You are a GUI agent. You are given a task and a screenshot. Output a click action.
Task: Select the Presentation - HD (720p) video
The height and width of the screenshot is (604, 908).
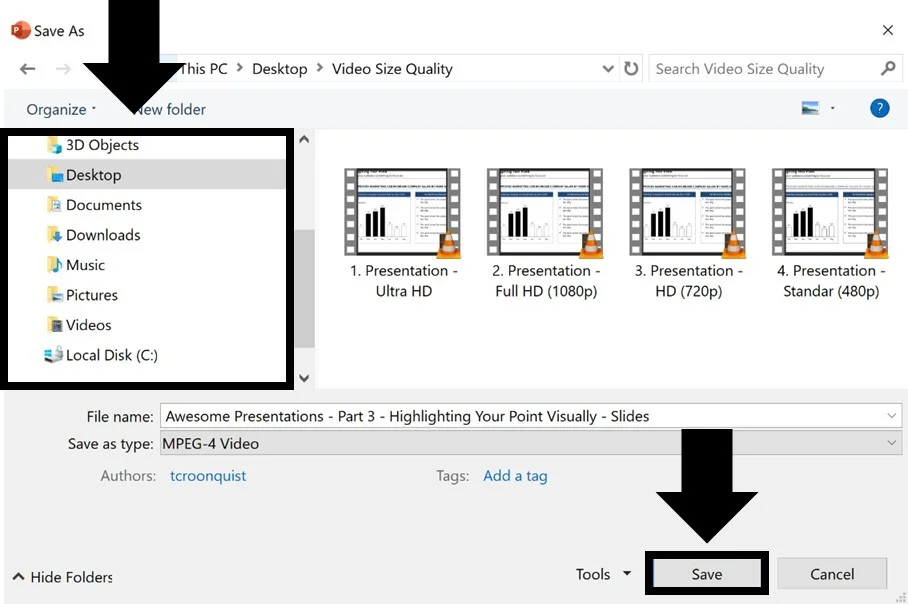[x=688, y=234]
